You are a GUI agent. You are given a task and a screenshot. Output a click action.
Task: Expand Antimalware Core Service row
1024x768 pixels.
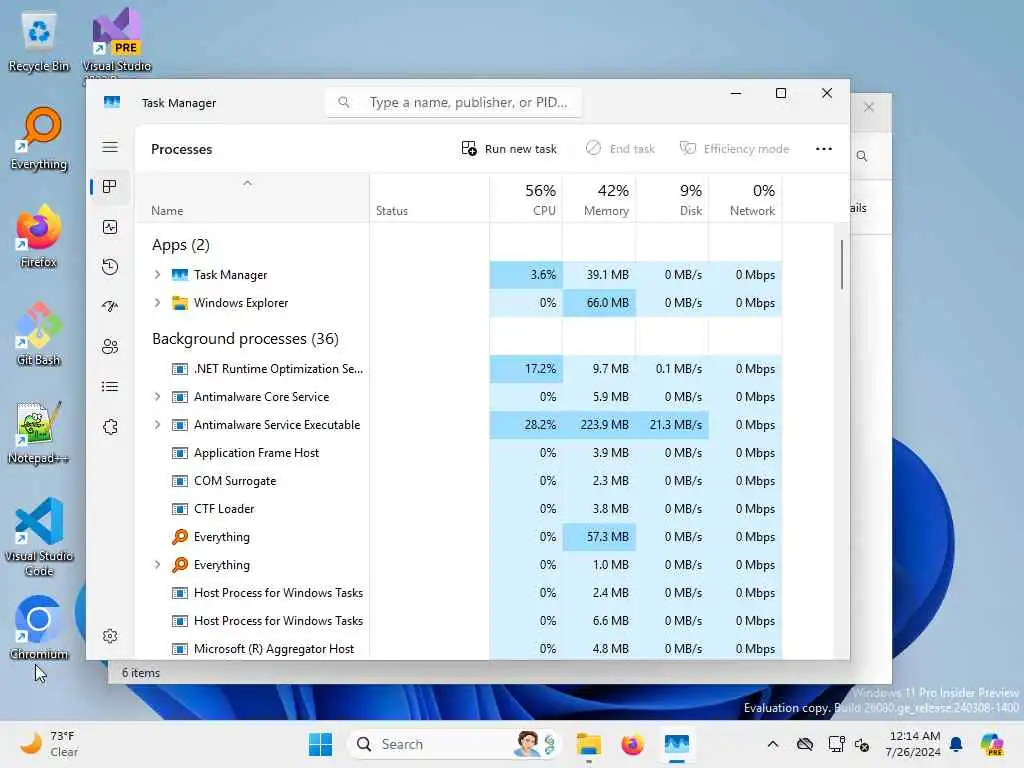tap(157, 397)
